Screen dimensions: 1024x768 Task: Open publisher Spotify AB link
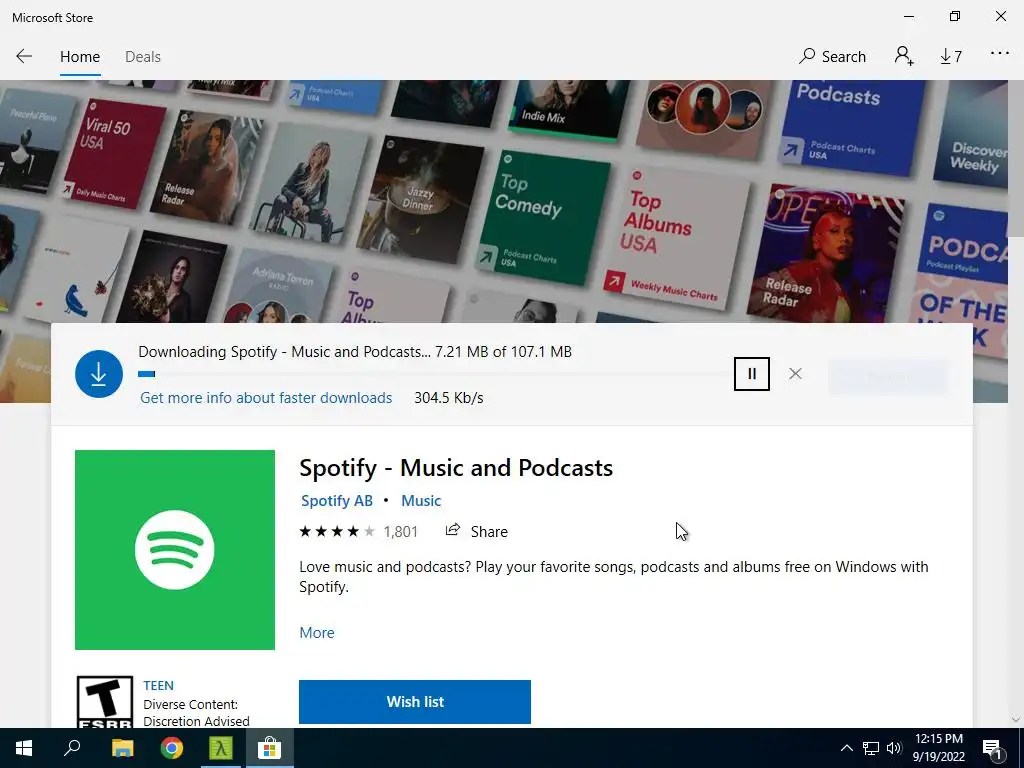(336, 501)
